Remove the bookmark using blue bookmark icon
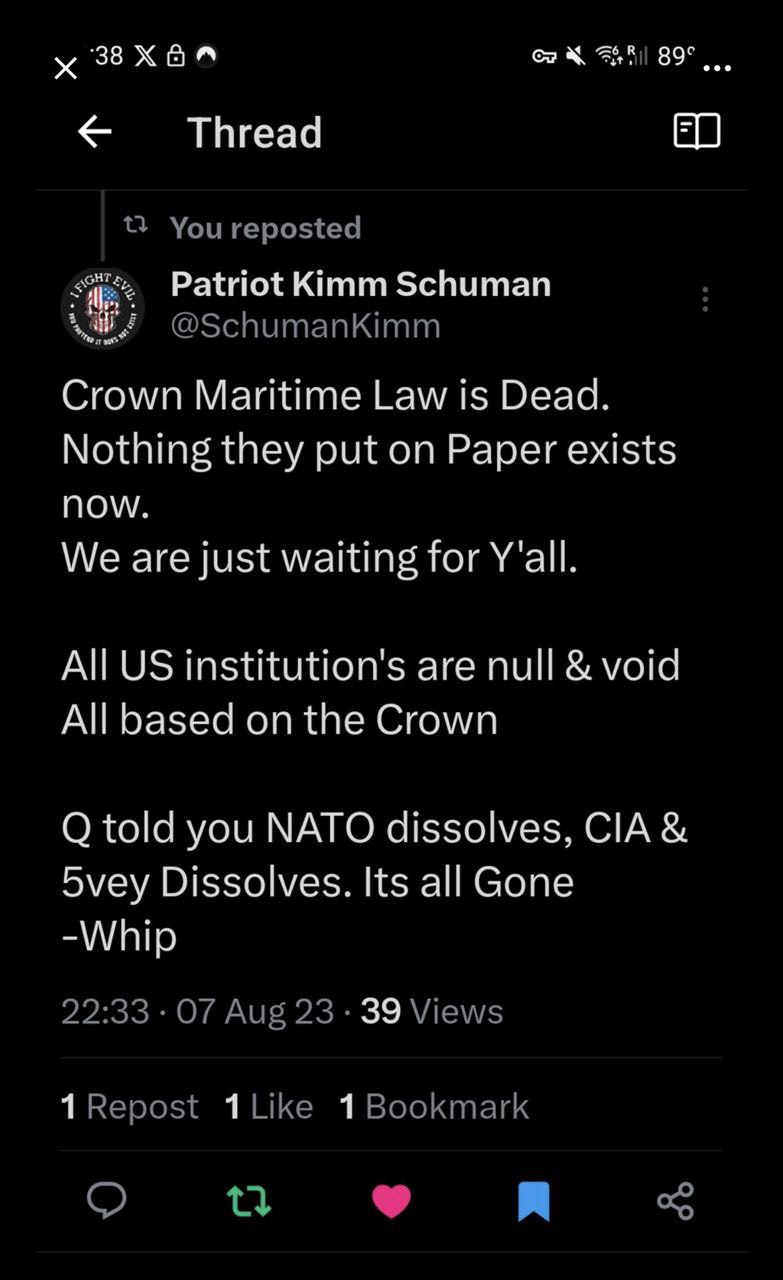783x1280 pixels. pos(534,1200)
